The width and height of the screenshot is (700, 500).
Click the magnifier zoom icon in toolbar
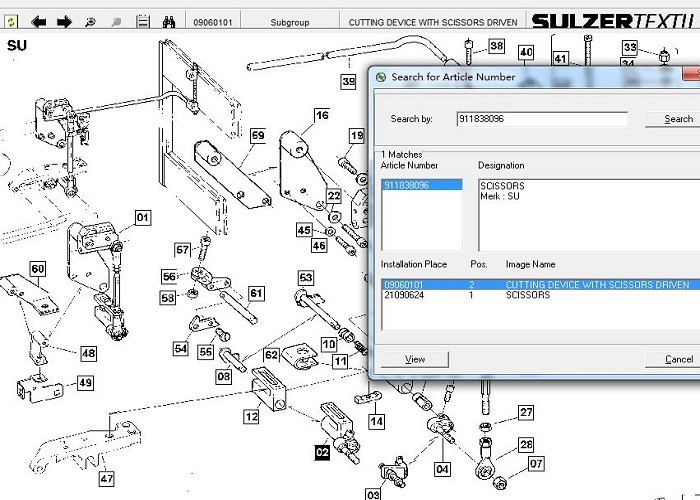pyautogui.click(x=90, y=21)
